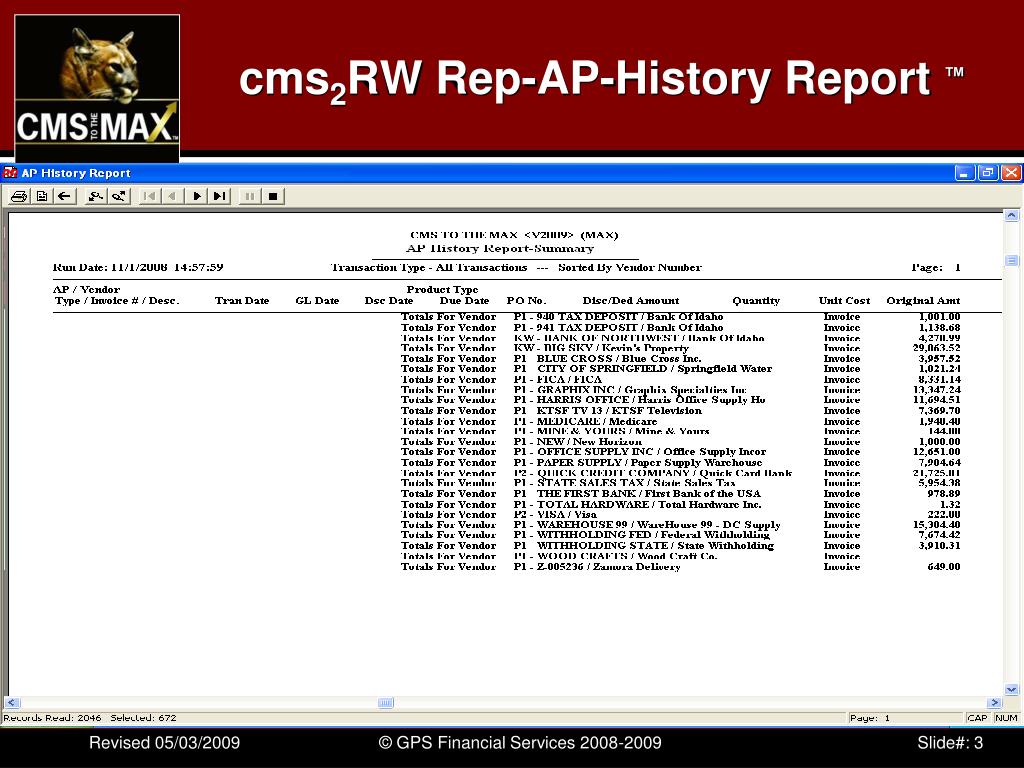This screenshot has height=768, width=1024.
Task: Jump to last report page
Action: 219,196
